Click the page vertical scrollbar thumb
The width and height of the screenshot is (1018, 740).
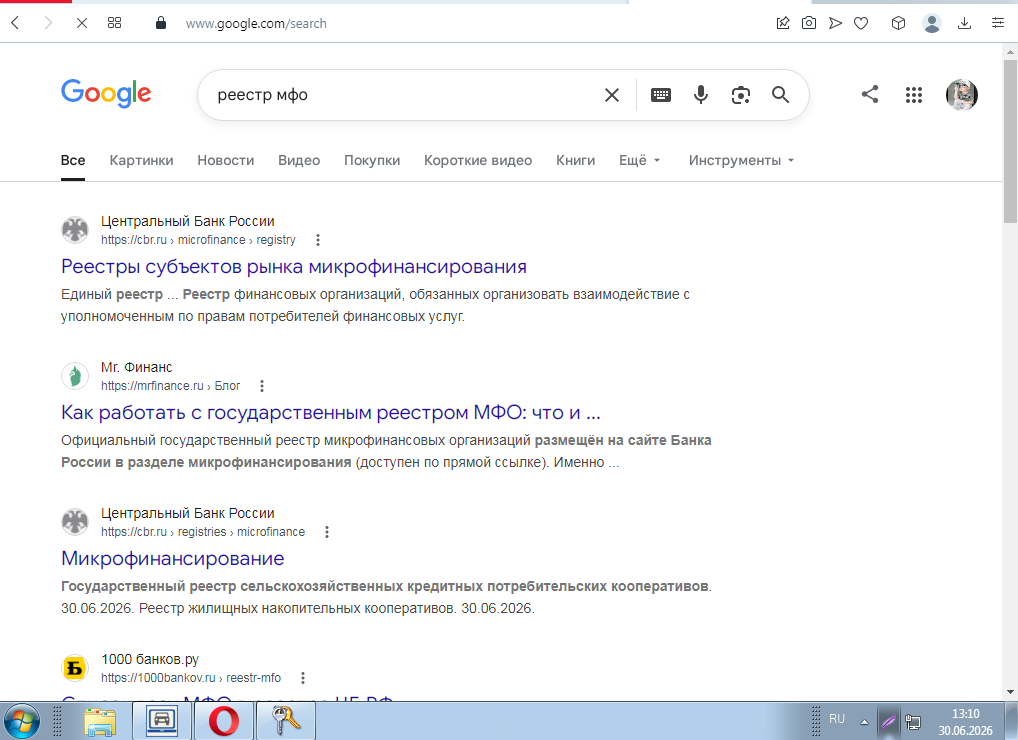coord(1010,141)
